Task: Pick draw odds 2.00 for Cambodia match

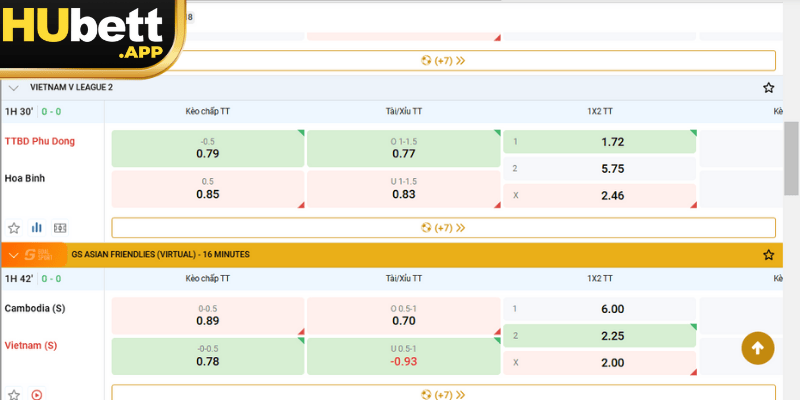Action: click(599, 362)
